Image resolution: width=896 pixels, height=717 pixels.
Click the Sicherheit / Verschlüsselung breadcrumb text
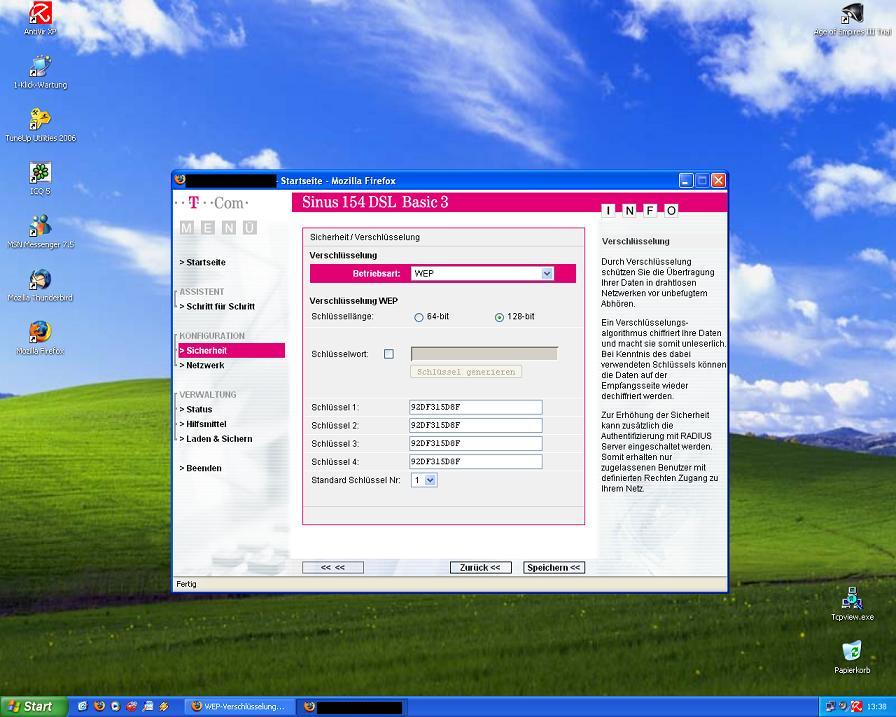coord(365,237)
